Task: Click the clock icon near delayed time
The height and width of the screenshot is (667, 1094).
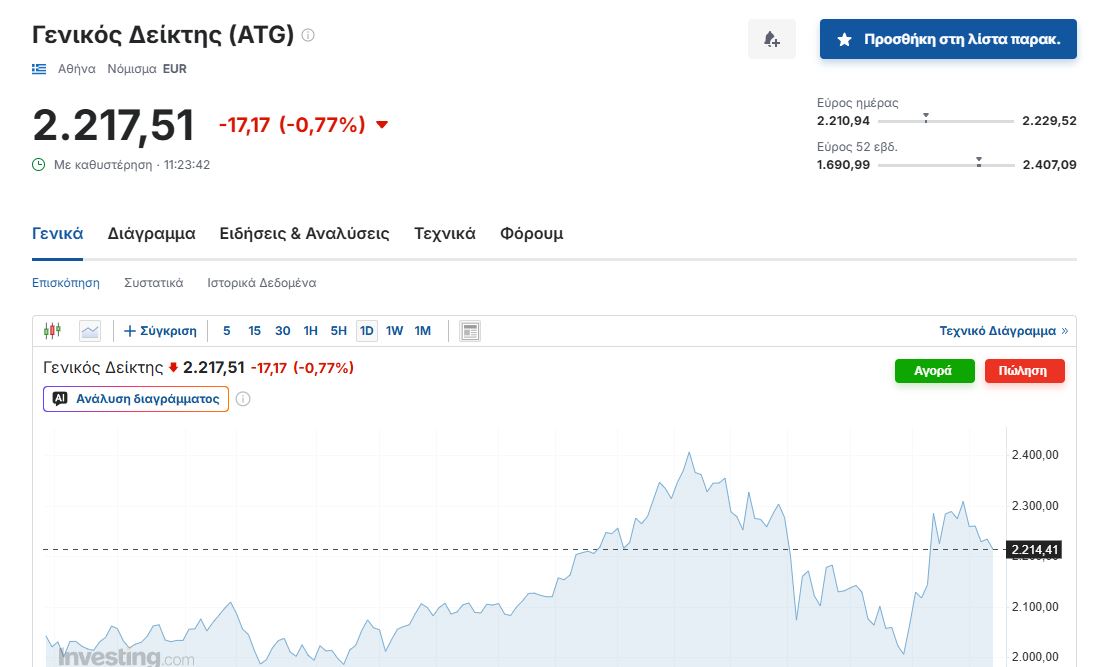Action: 39,164
